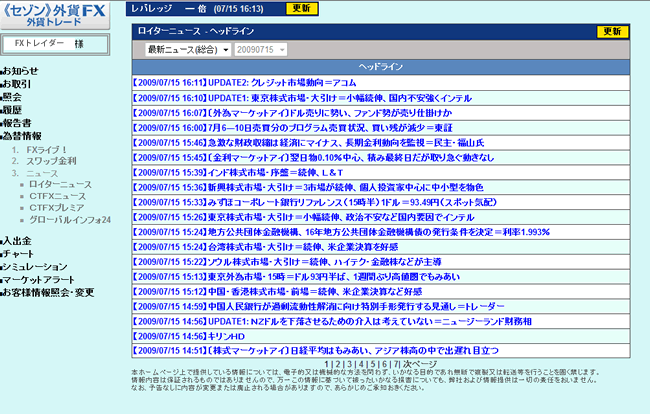650x414 pixels.
Task: Open the 入出金 menu
Action: pyautogui.click(x=17, y=241)
